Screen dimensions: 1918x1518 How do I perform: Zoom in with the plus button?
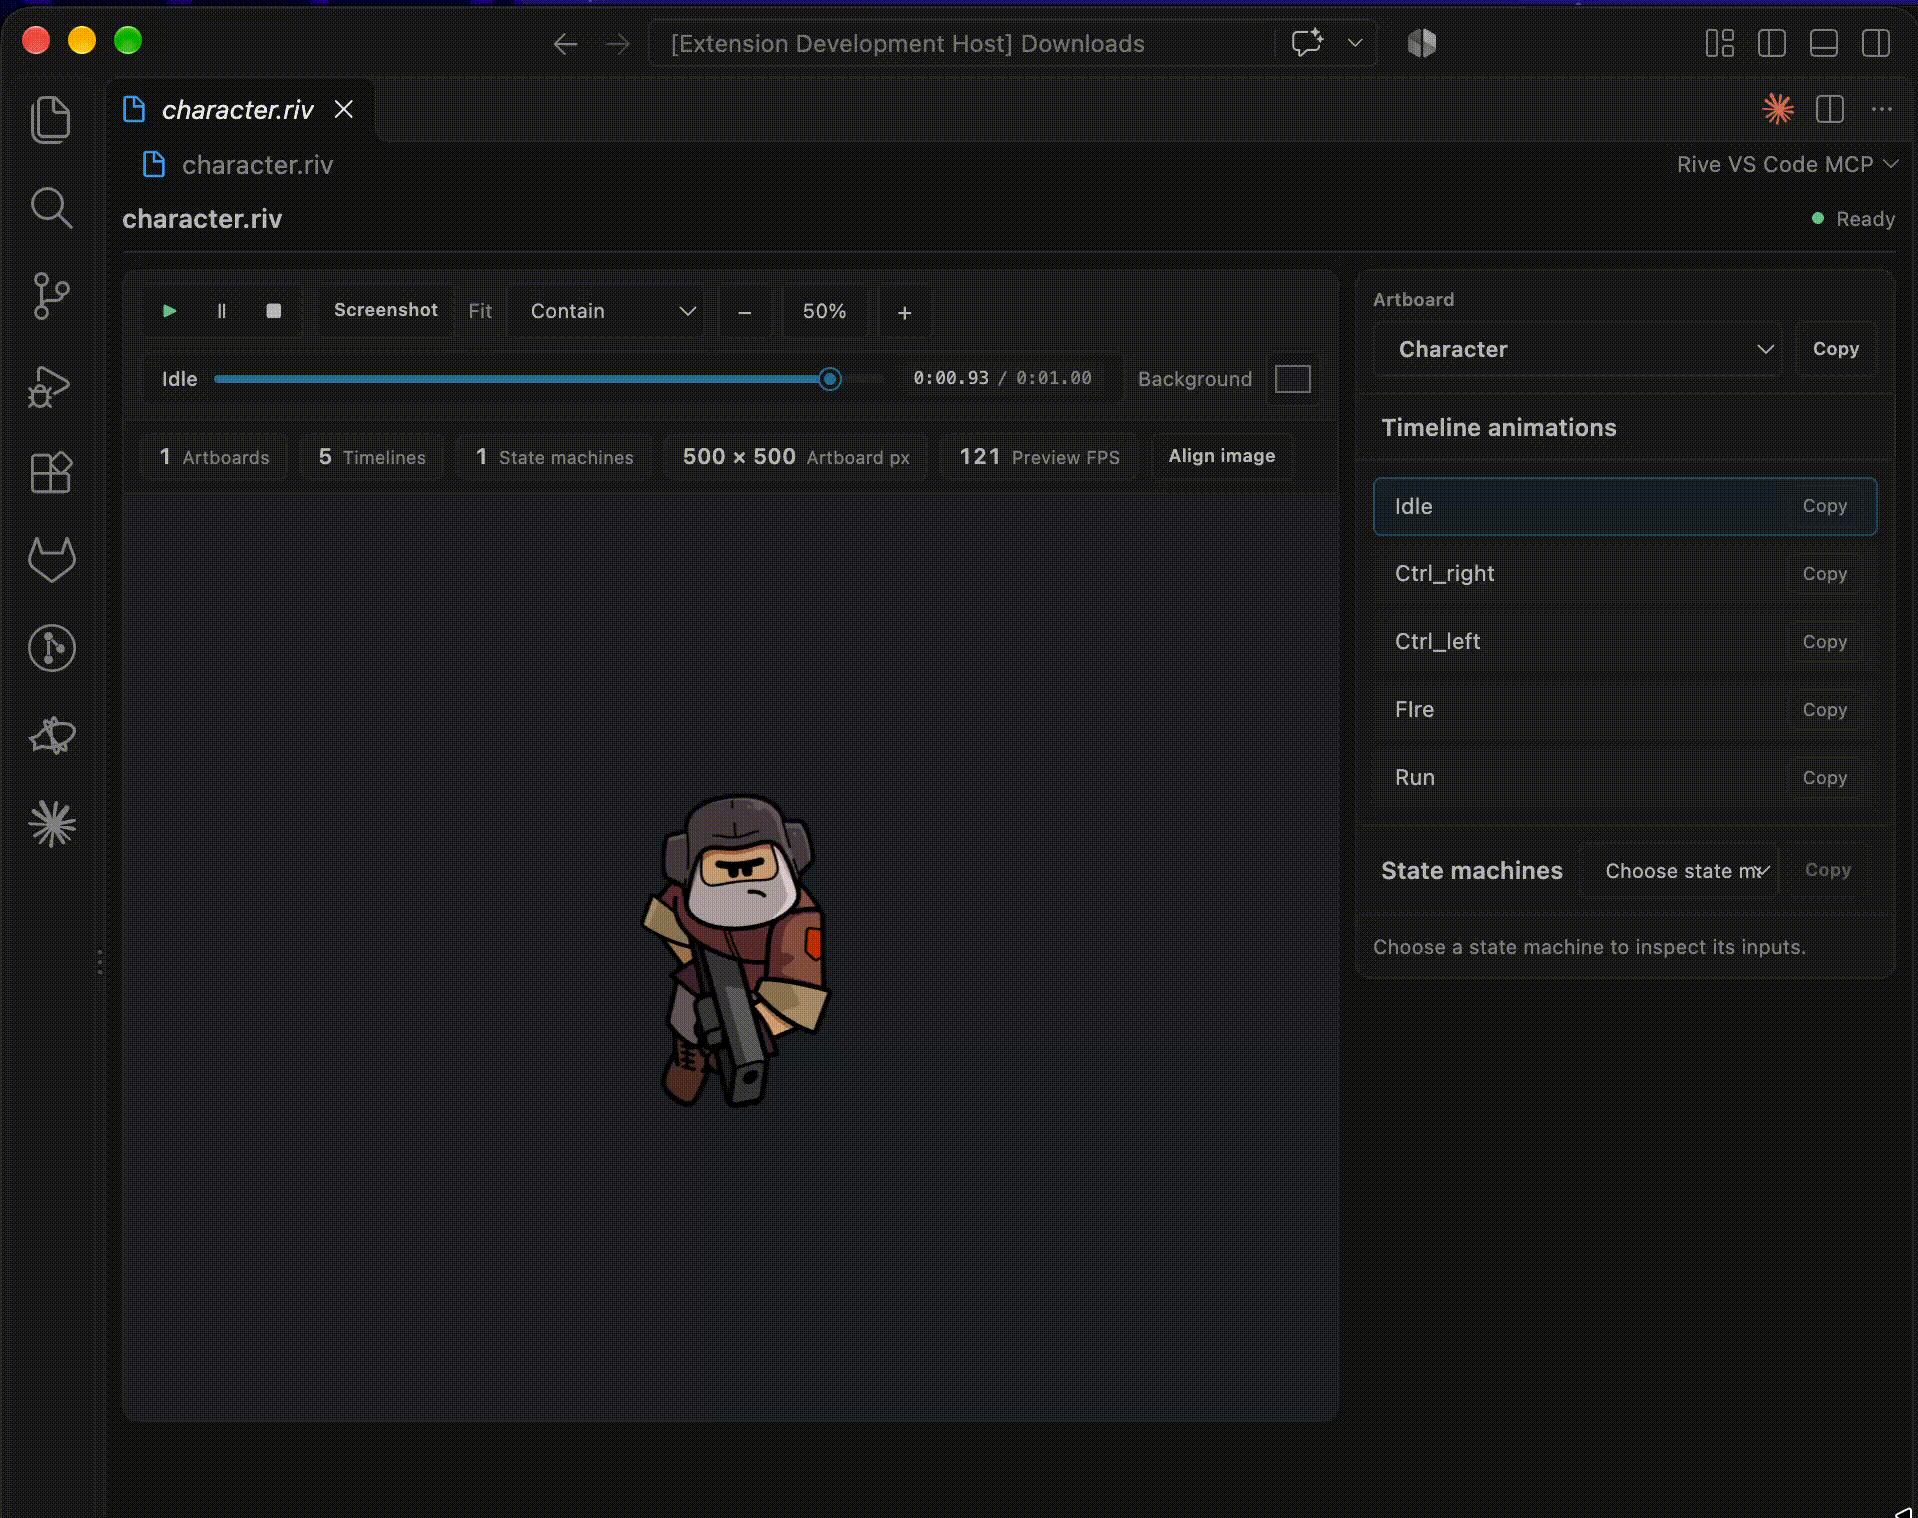pyautogui.click(x=904, y=312)
